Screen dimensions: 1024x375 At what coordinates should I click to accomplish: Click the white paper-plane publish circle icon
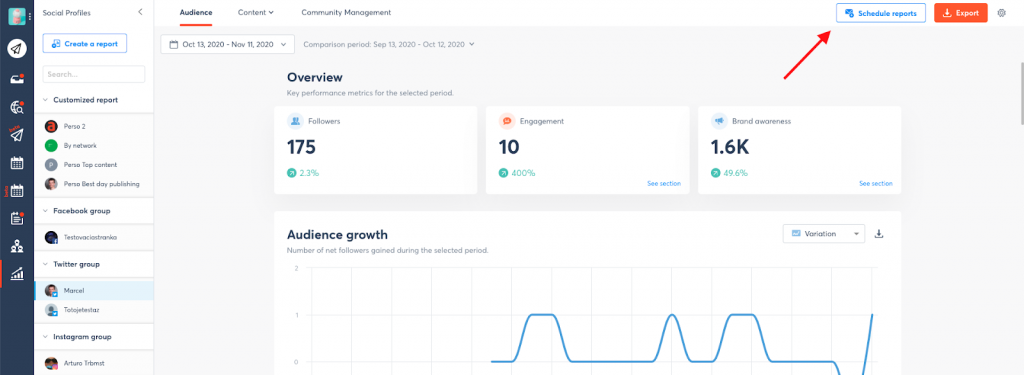tap(17, 48)
